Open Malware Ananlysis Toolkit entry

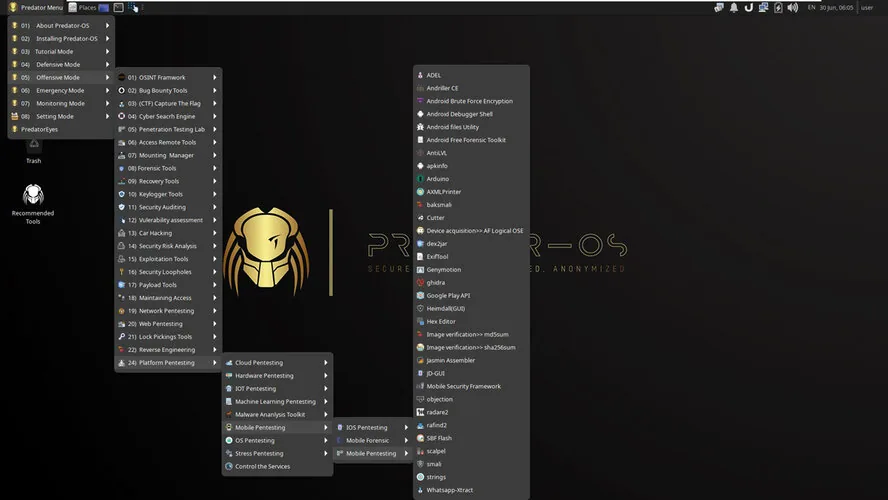(277, 414)
